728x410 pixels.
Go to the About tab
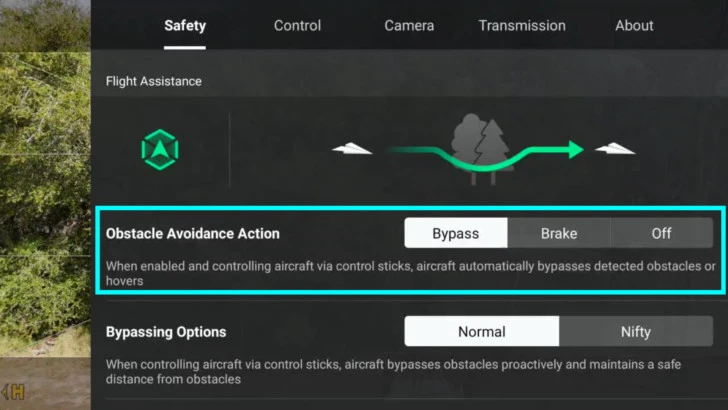pyautogui.click(x=634, y=26)
